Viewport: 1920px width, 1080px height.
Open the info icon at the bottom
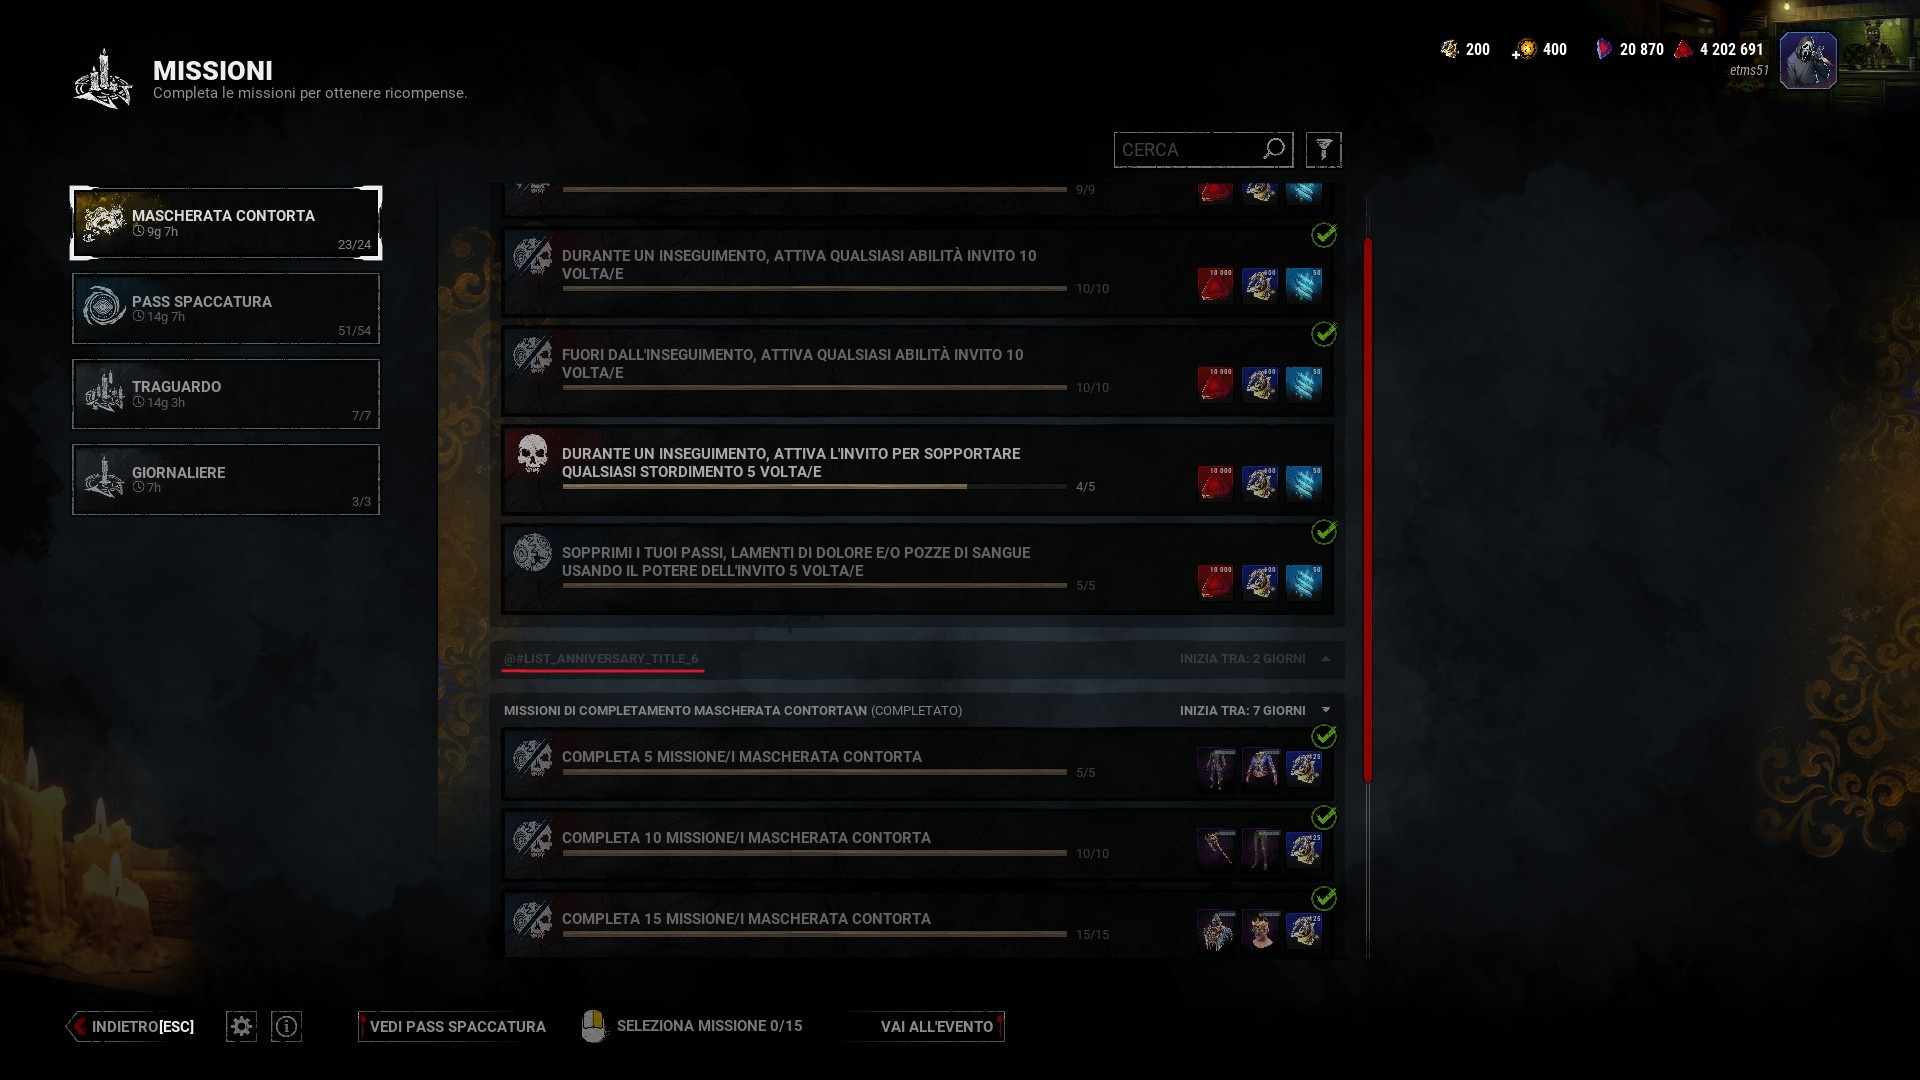pos(286,1026)
